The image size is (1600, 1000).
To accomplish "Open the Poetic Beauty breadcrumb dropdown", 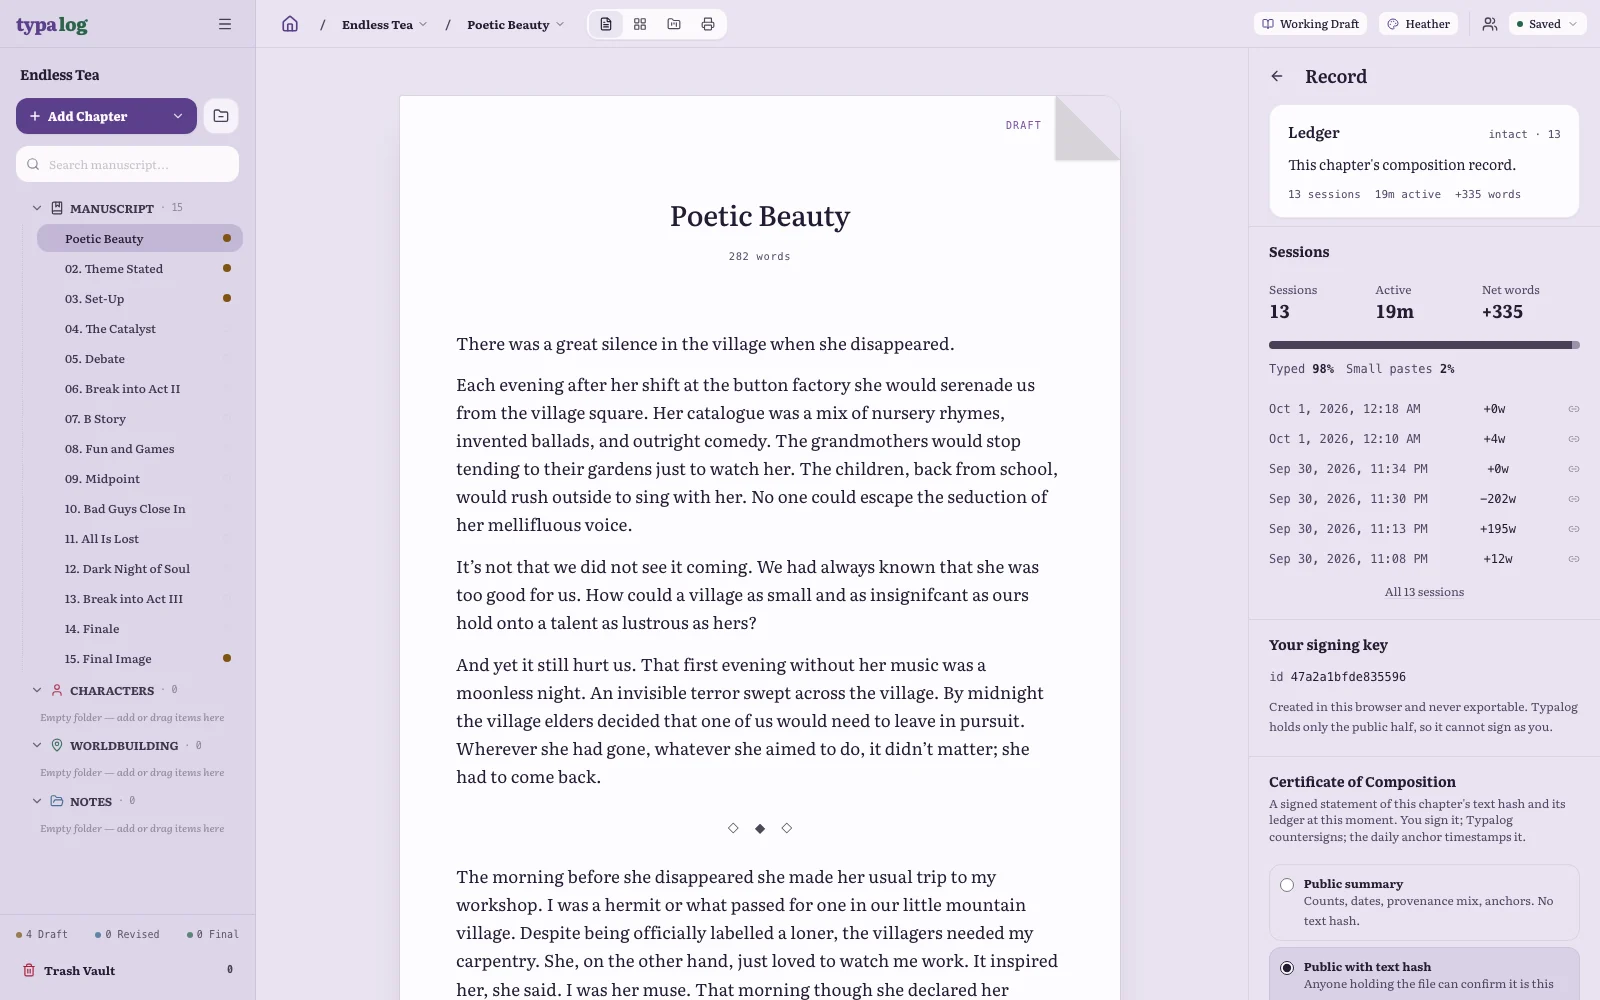I will pos(515,24).
